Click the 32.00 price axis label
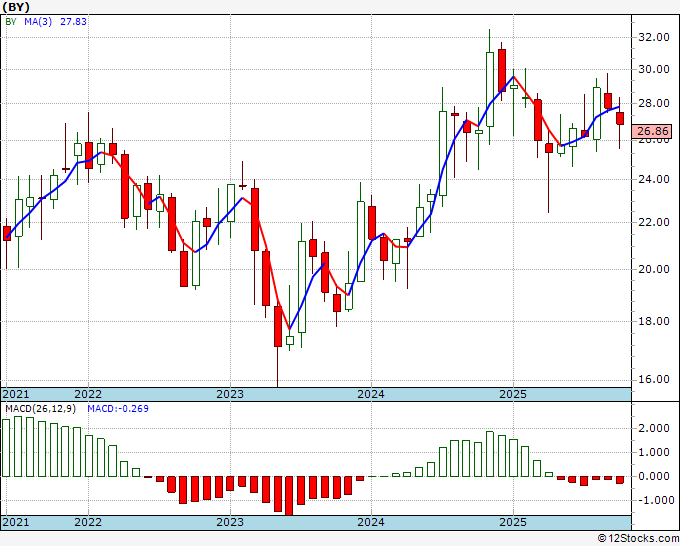The image size is (680, 546). (x=652, y=37)
